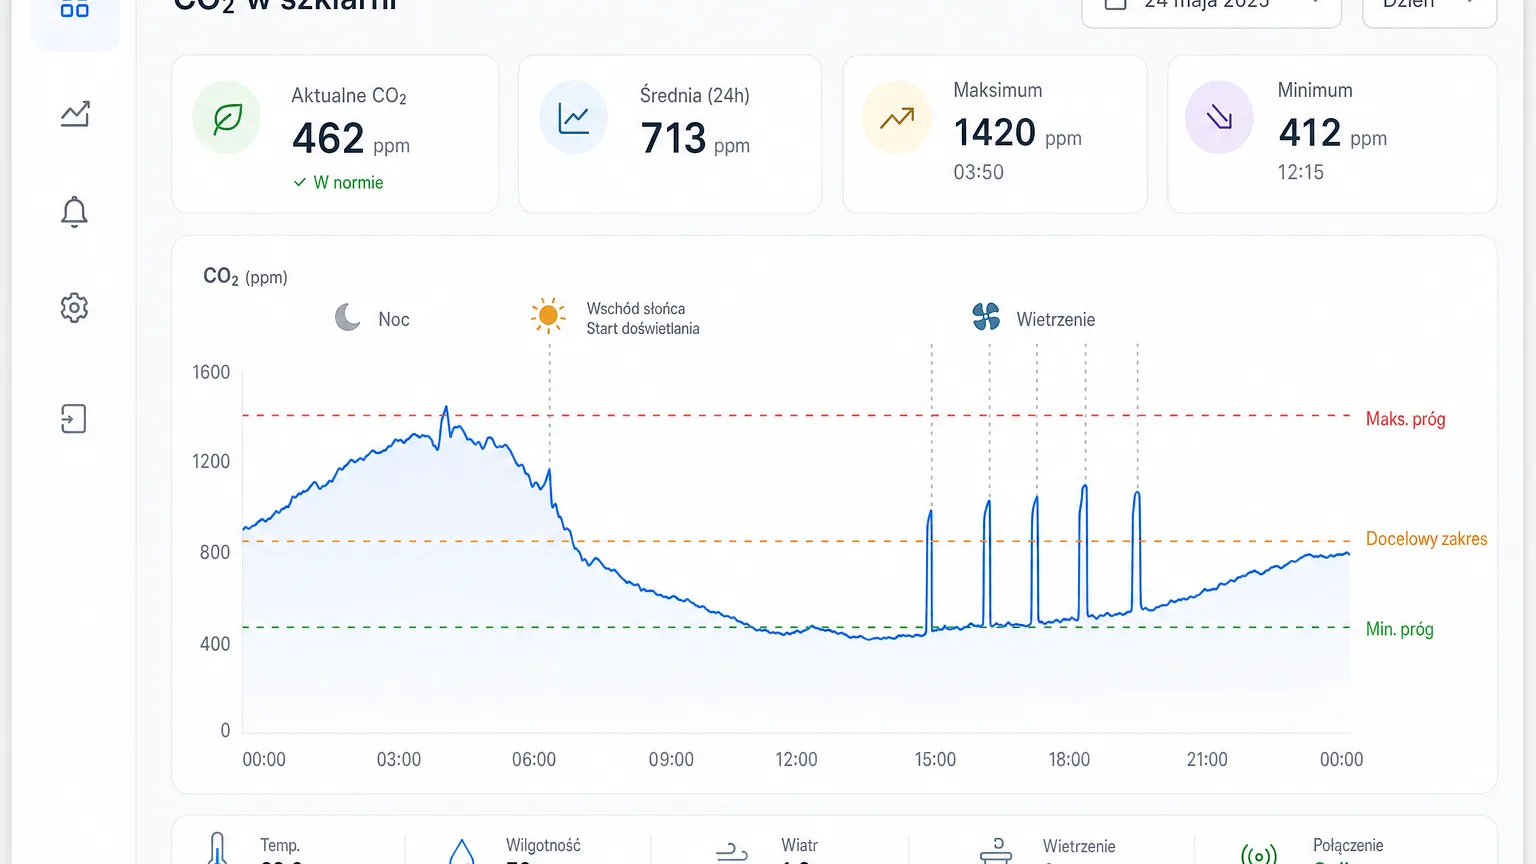
Task: Click the 1600 y-axis label
Action: tap(211, 372)
